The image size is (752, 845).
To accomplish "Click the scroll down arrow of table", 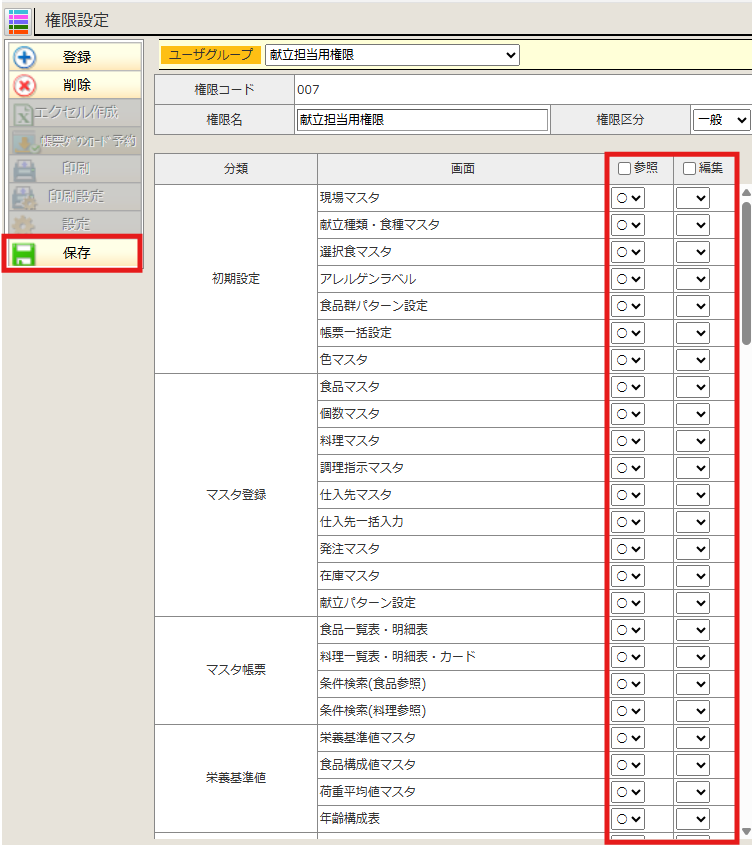I will (x=745, y=831).
